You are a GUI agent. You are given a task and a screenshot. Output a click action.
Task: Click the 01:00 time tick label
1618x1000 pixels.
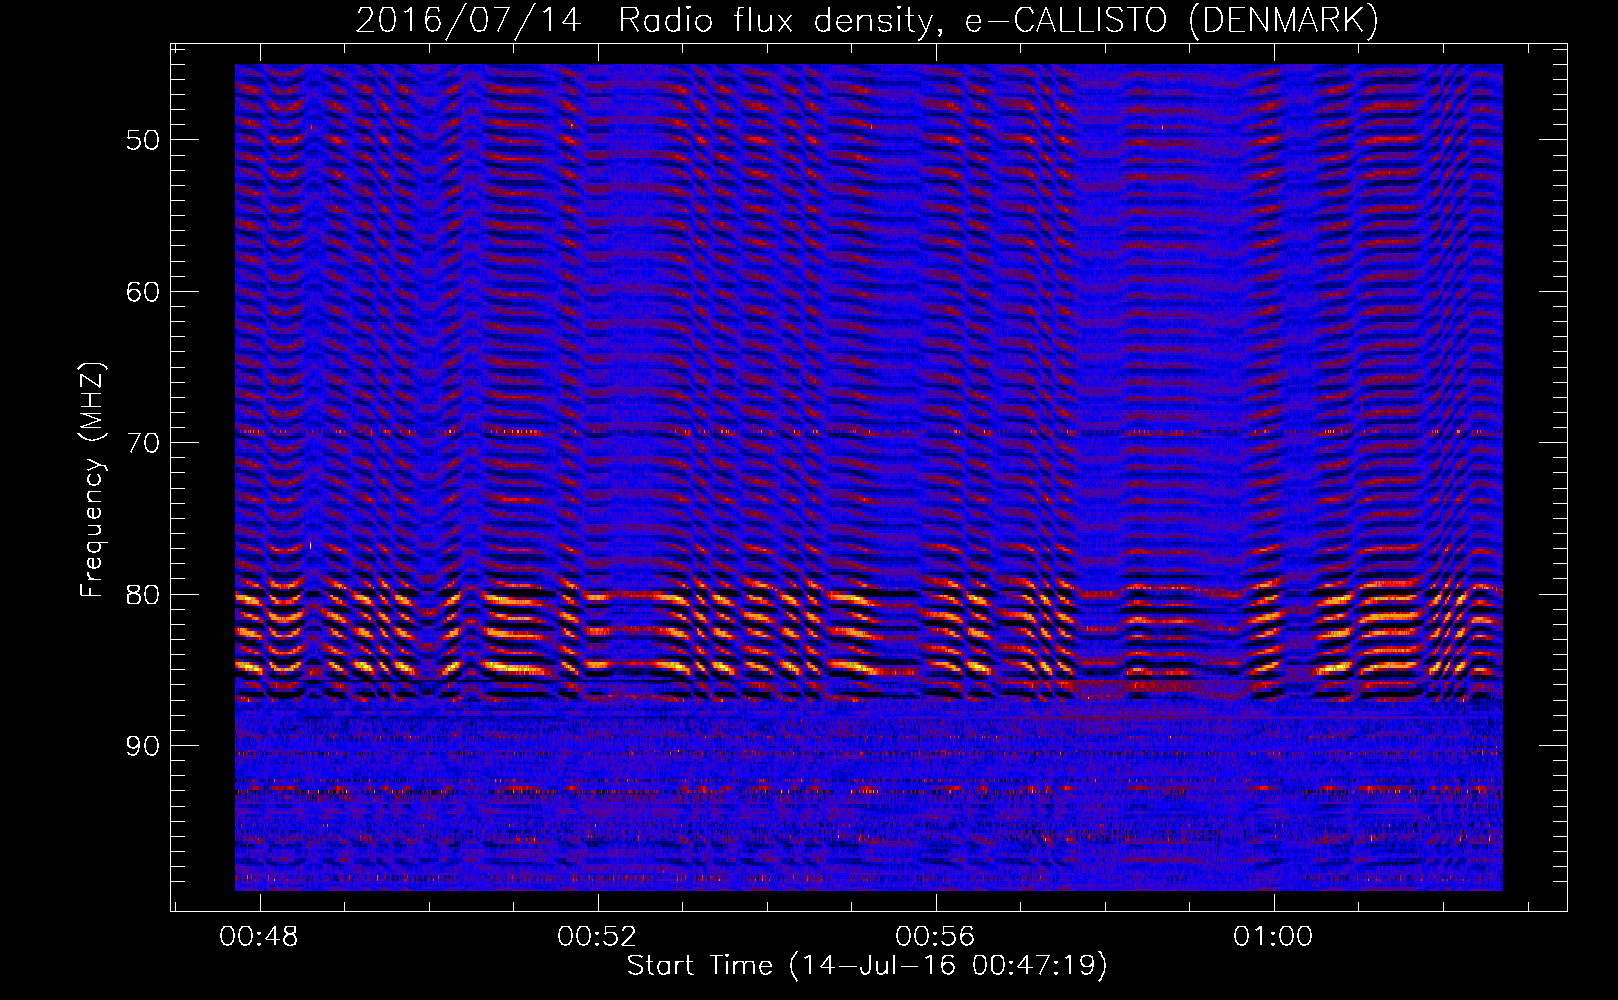(x=1273, y=937)
